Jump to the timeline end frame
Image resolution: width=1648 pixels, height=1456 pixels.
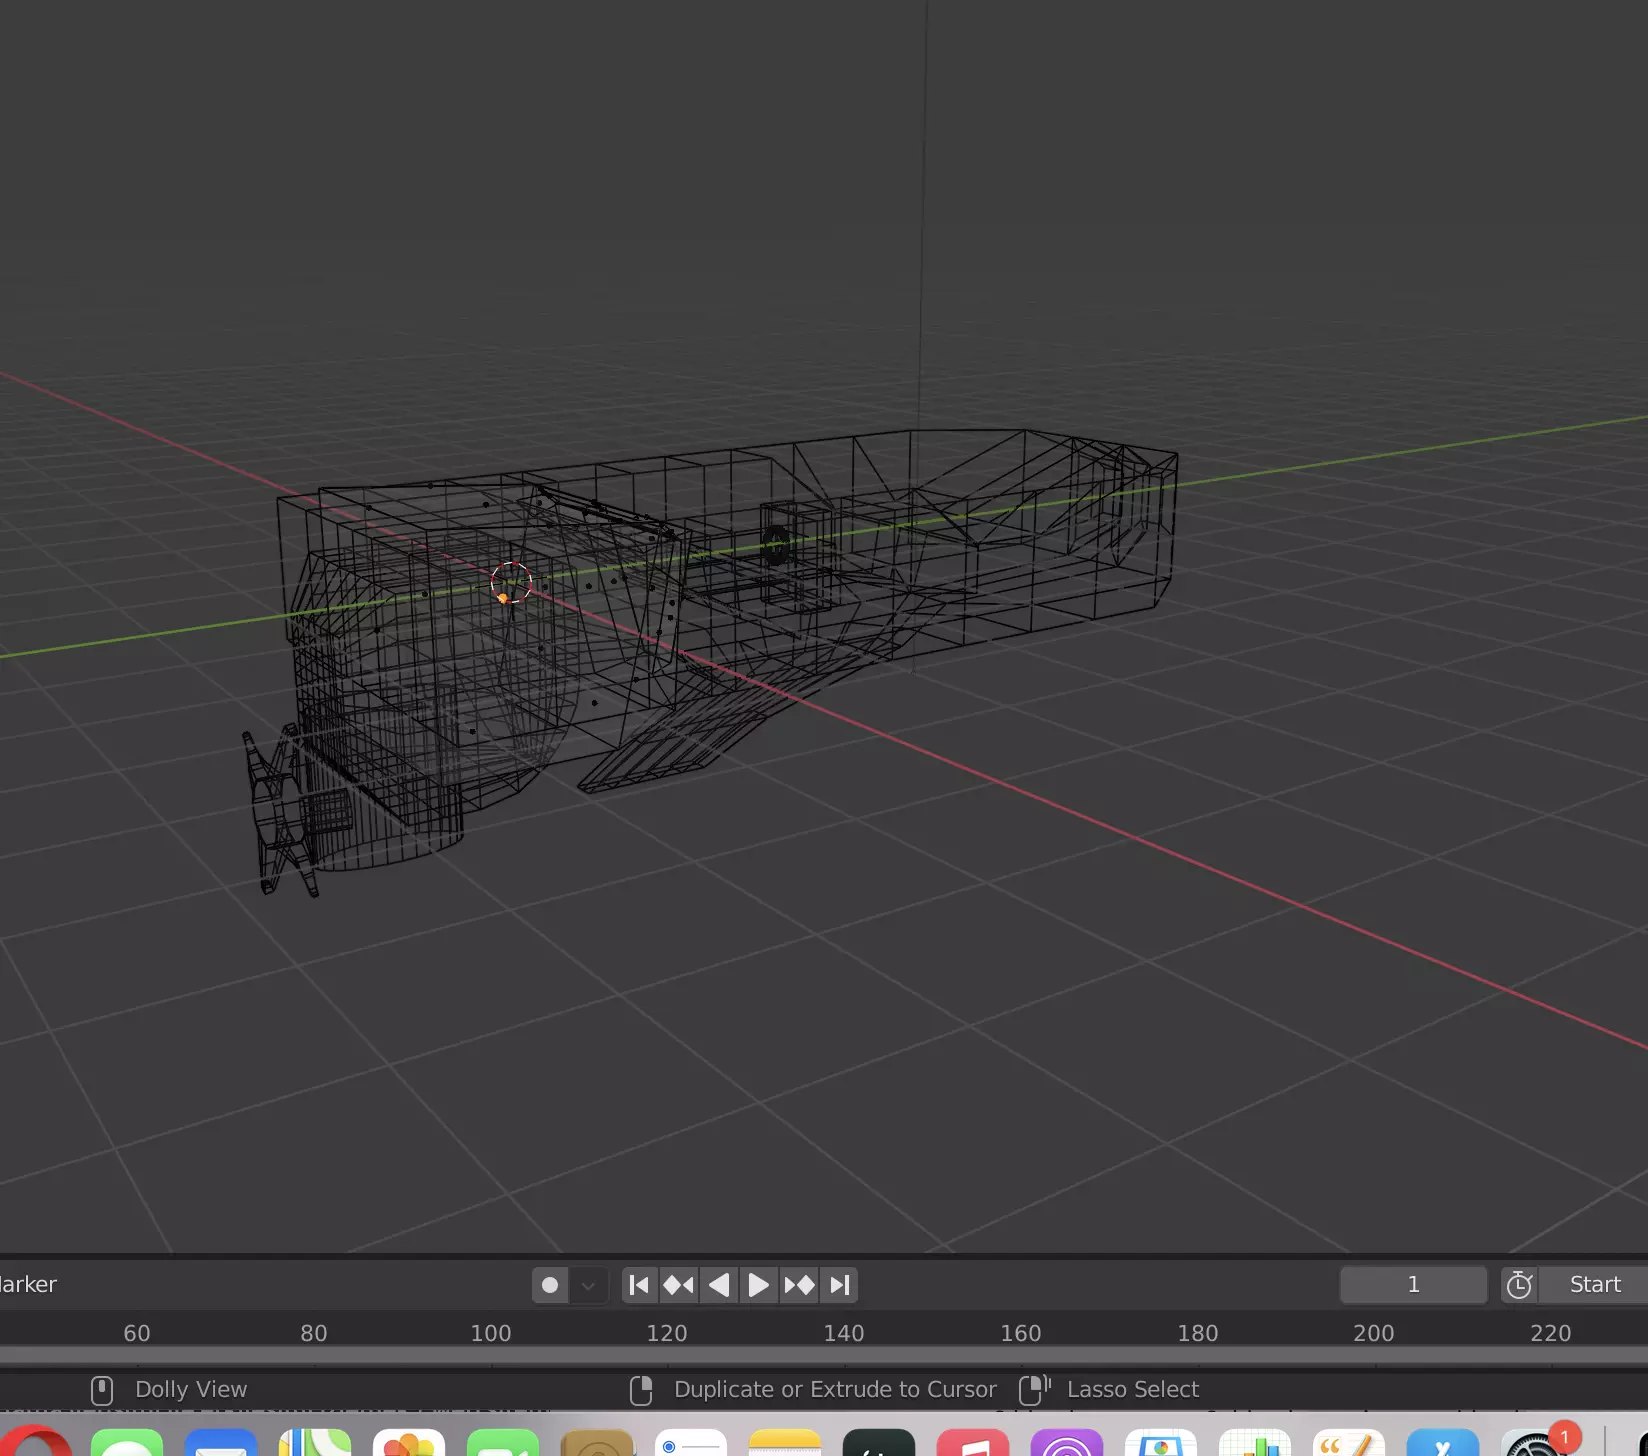pyautogui.click(x=839, y=1285)
